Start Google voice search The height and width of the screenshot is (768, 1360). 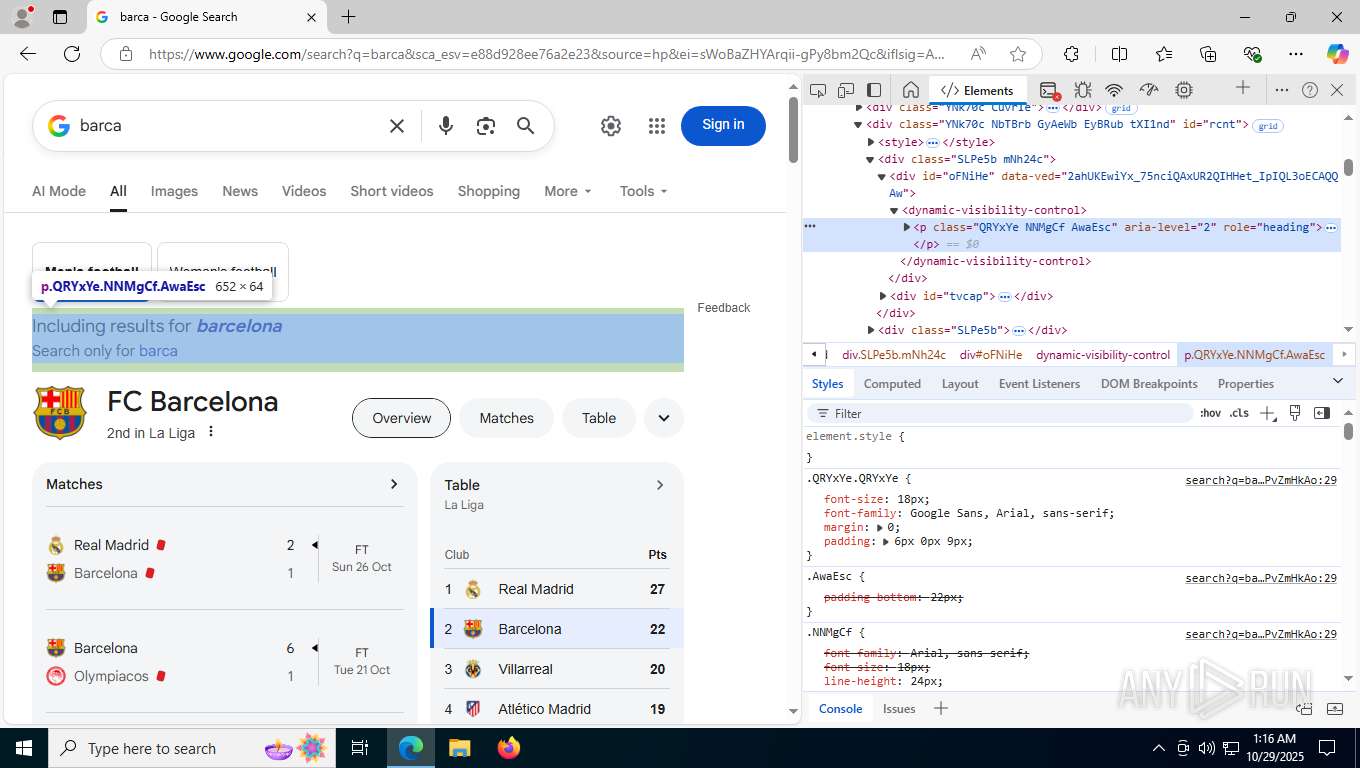pyautogui.click(x=446, y=126)
